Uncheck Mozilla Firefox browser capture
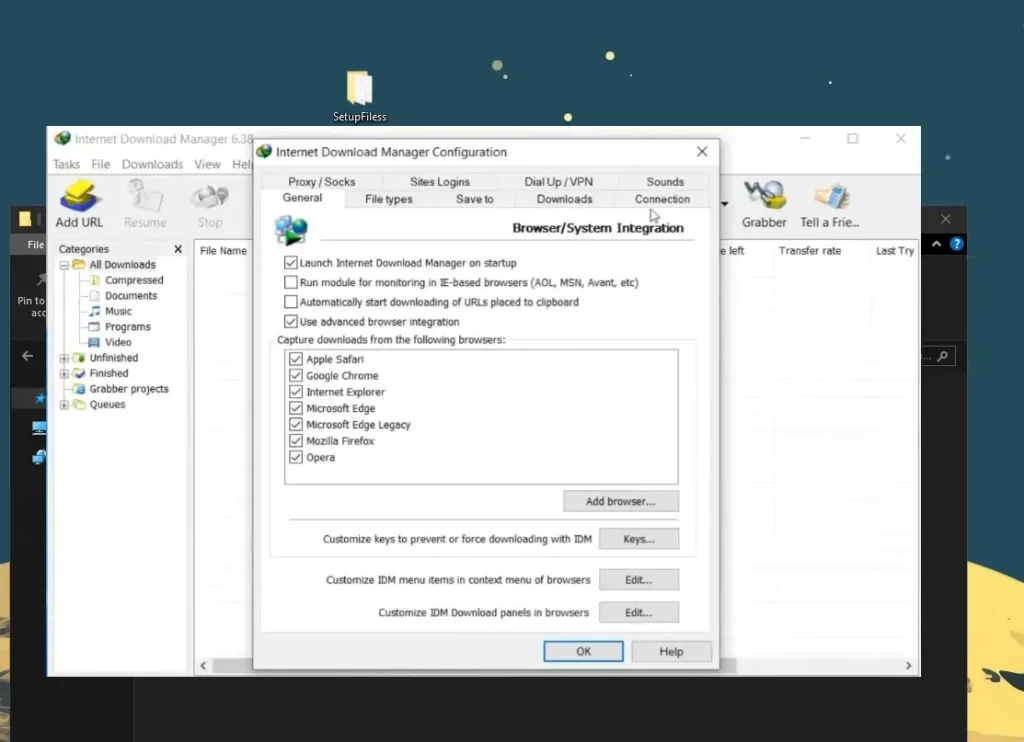Viewport: 1024px width, 742px height. coord(296,441)
